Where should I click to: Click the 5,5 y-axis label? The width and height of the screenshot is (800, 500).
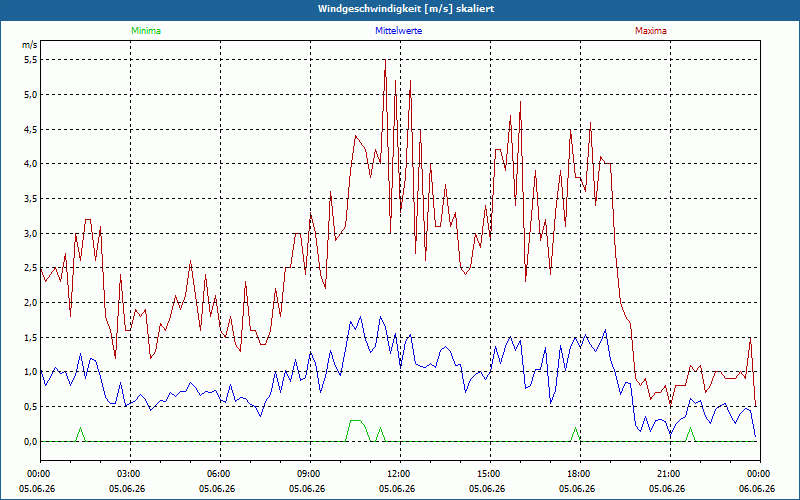coord(31,60)
